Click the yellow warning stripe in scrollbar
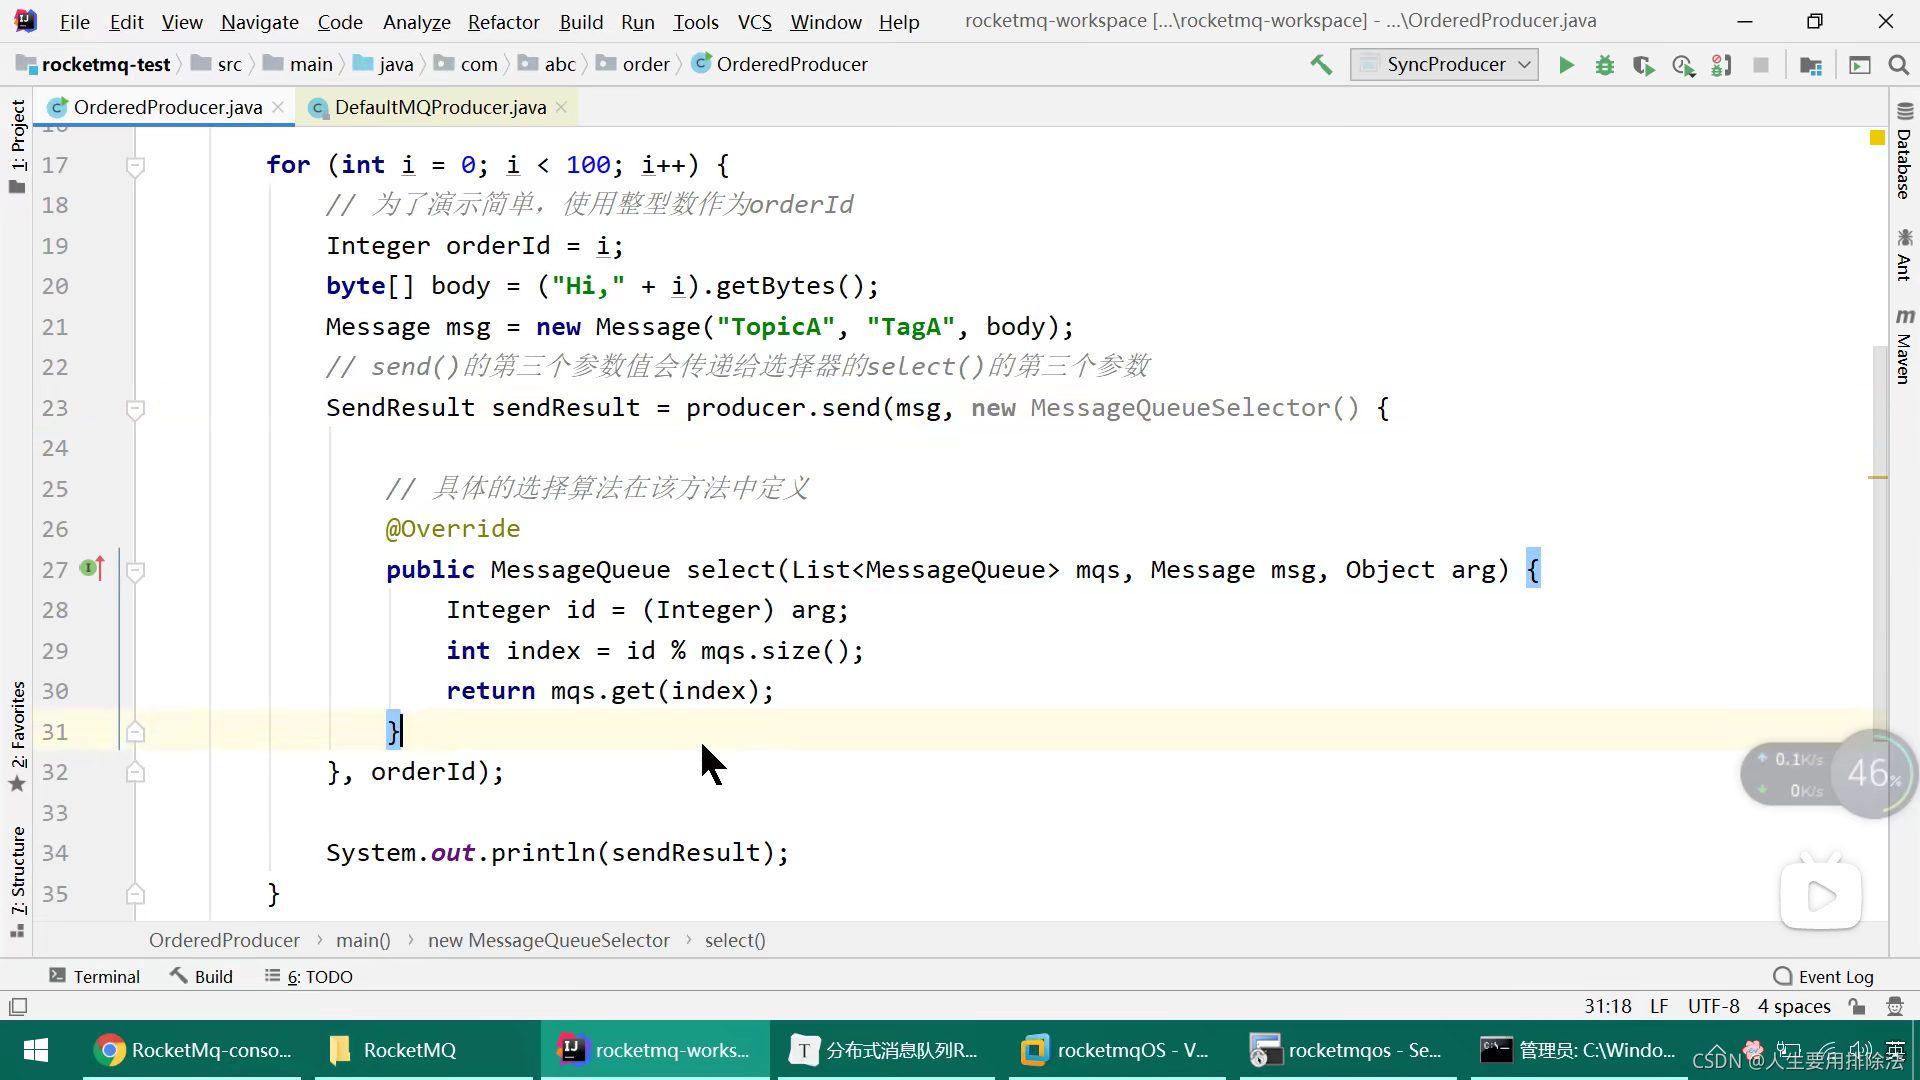The width and height of the screenshot is (1920, 1080). pos(1877,477)
